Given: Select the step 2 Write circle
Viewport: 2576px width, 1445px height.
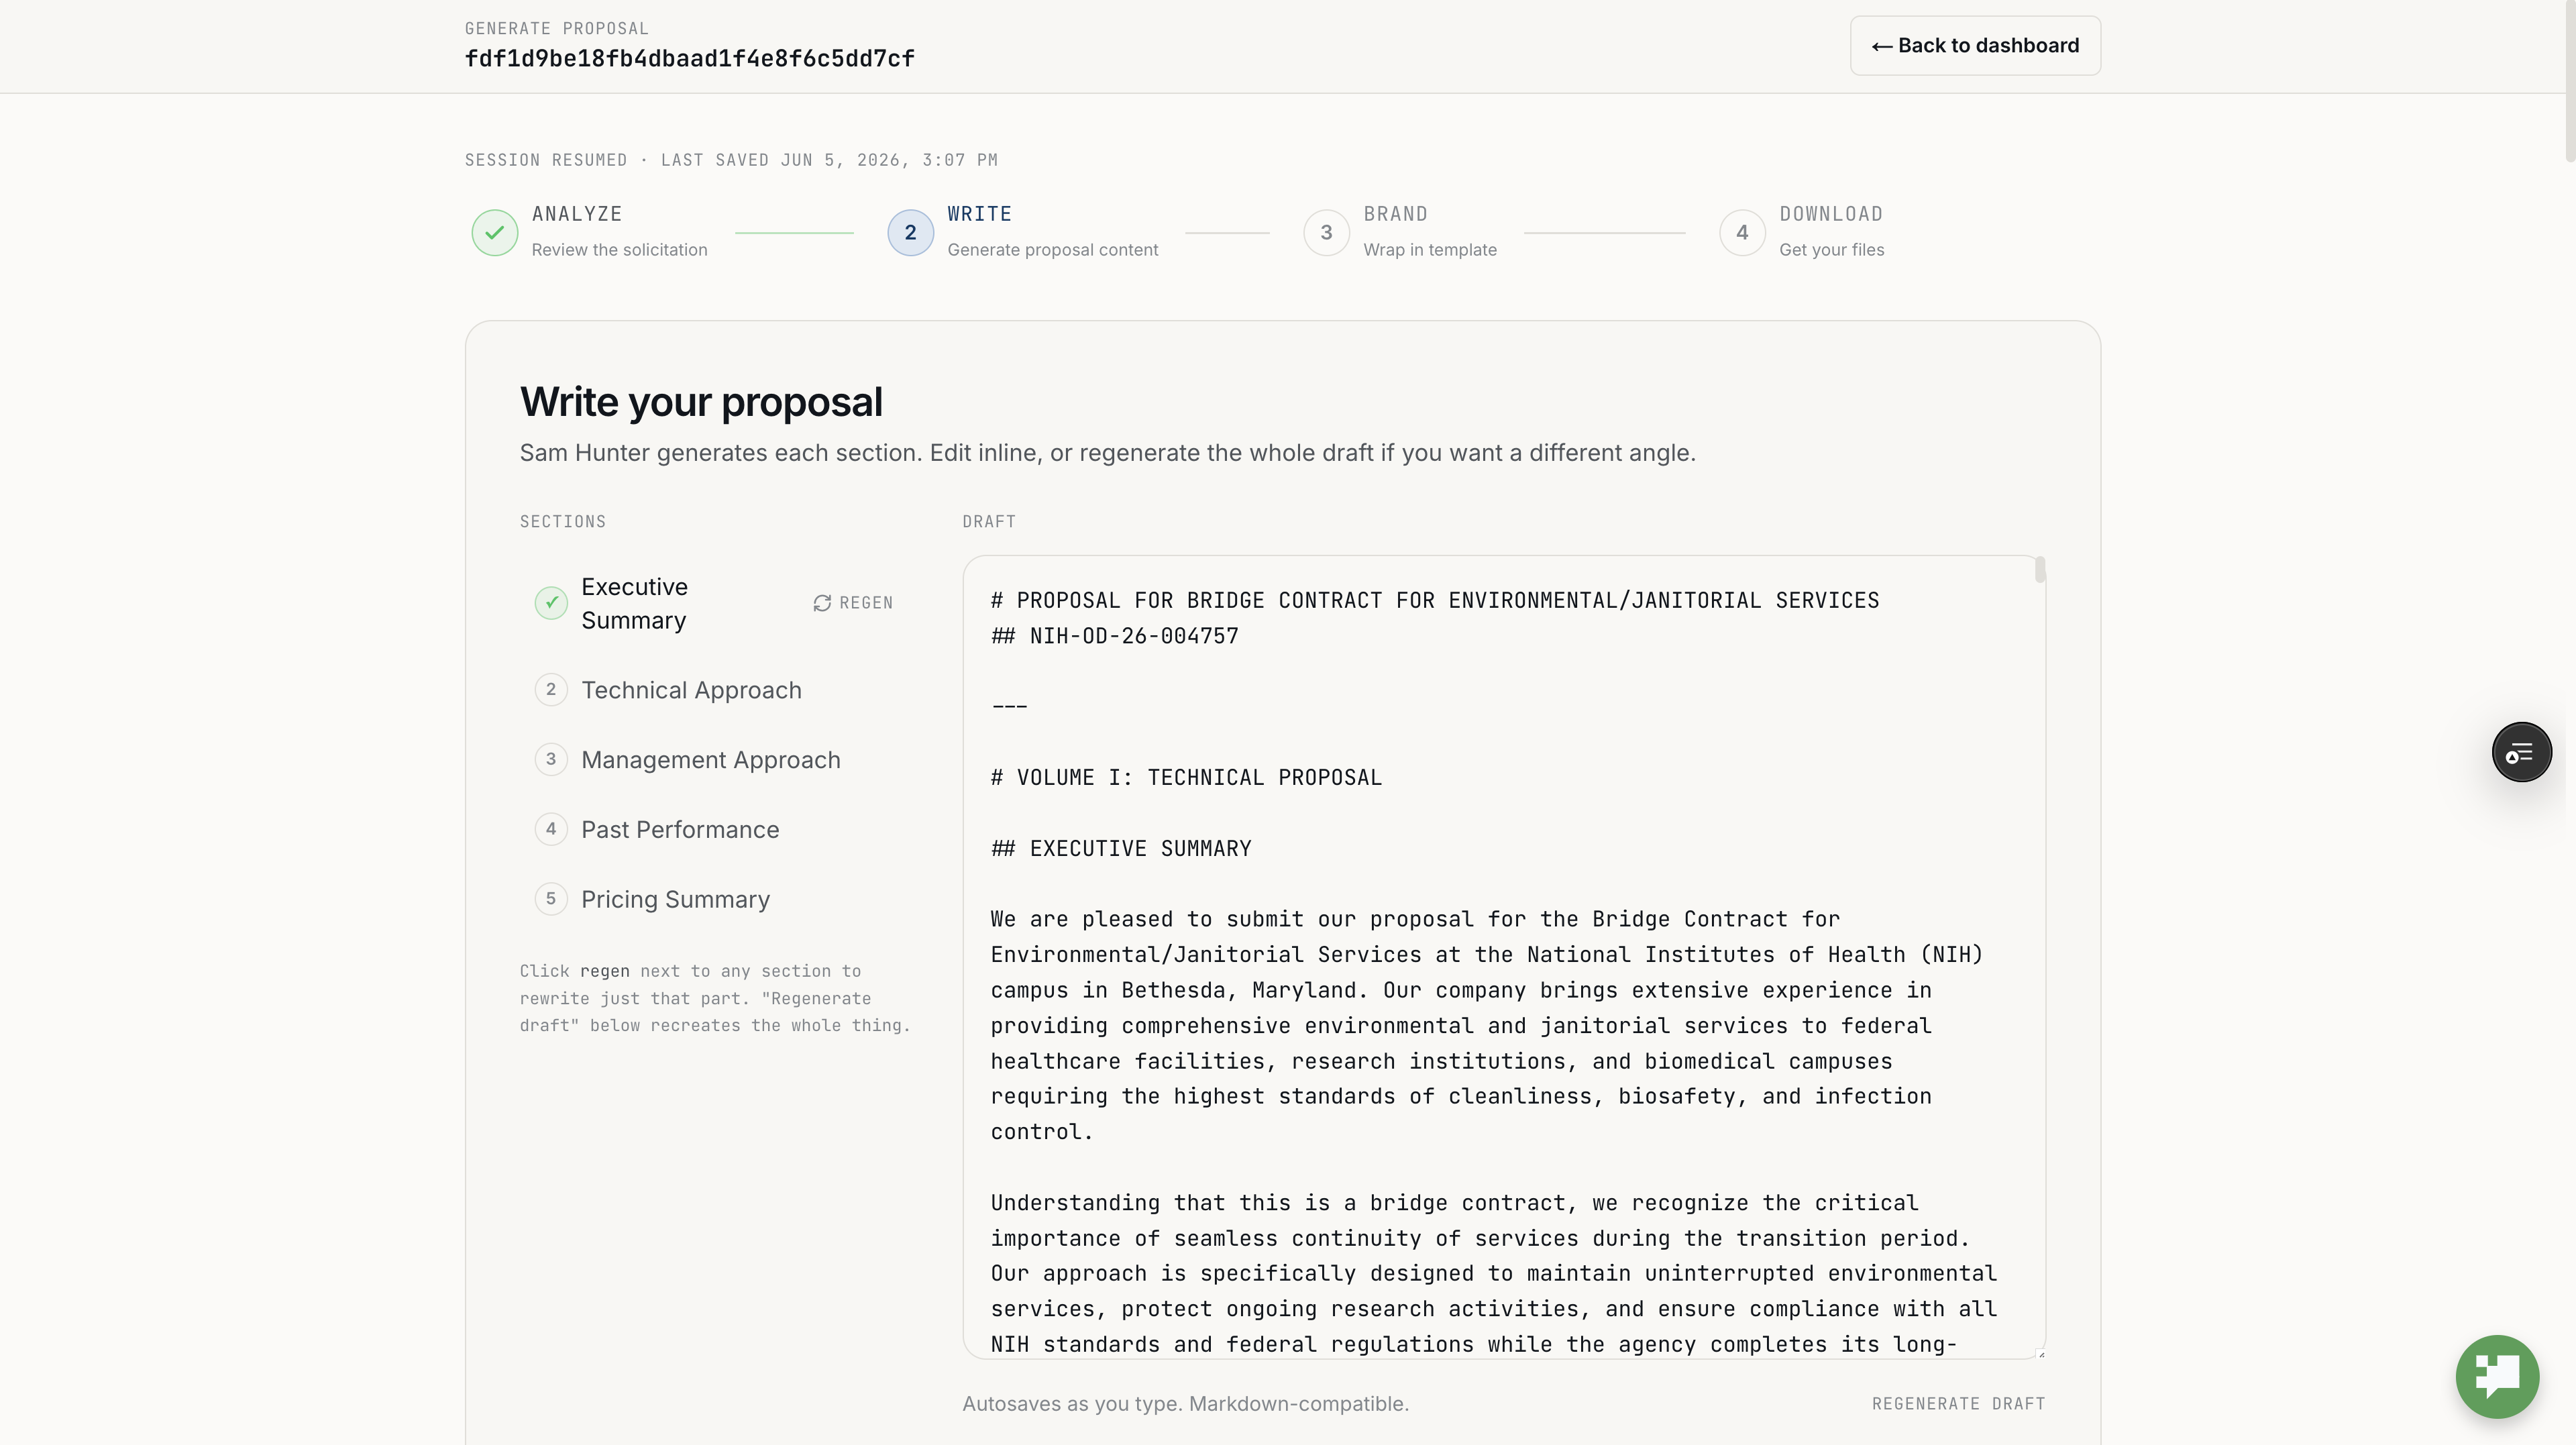Looking at the screenshot, I should (x=910, y=233).
